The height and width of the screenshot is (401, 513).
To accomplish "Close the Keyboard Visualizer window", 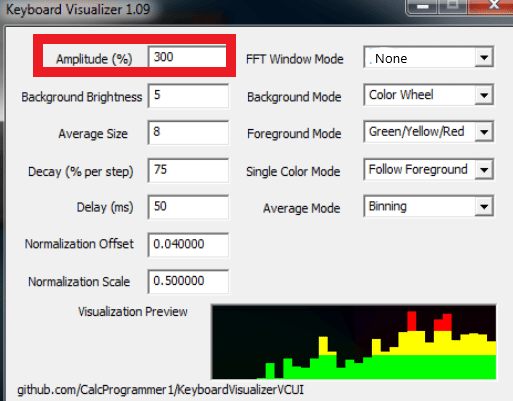I will coord(493,5).
